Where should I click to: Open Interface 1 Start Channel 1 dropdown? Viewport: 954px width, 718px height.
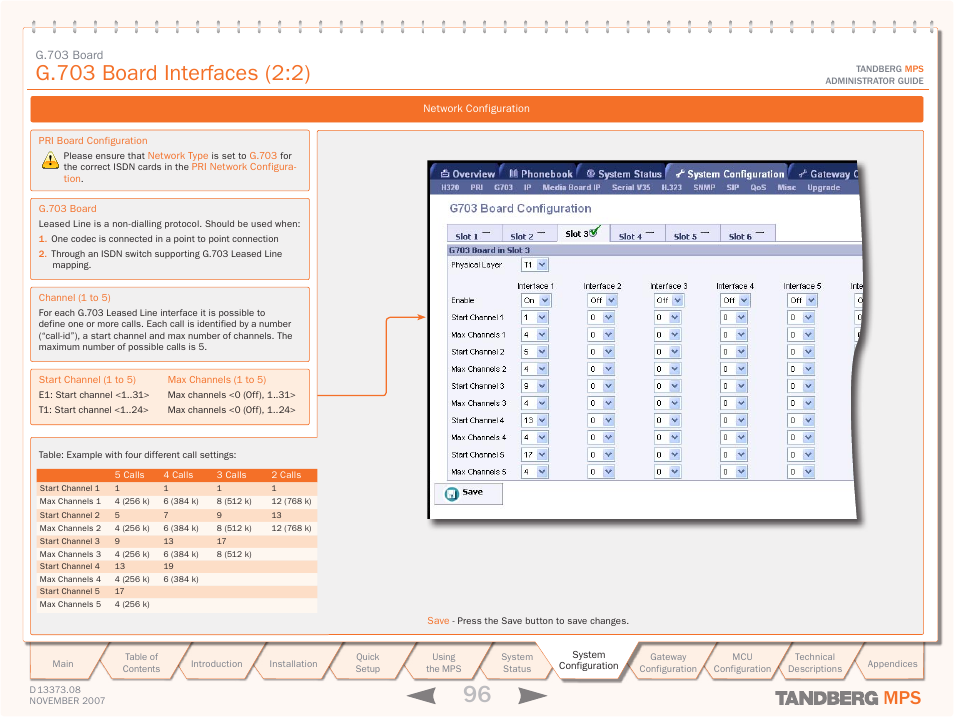point(541,318)
